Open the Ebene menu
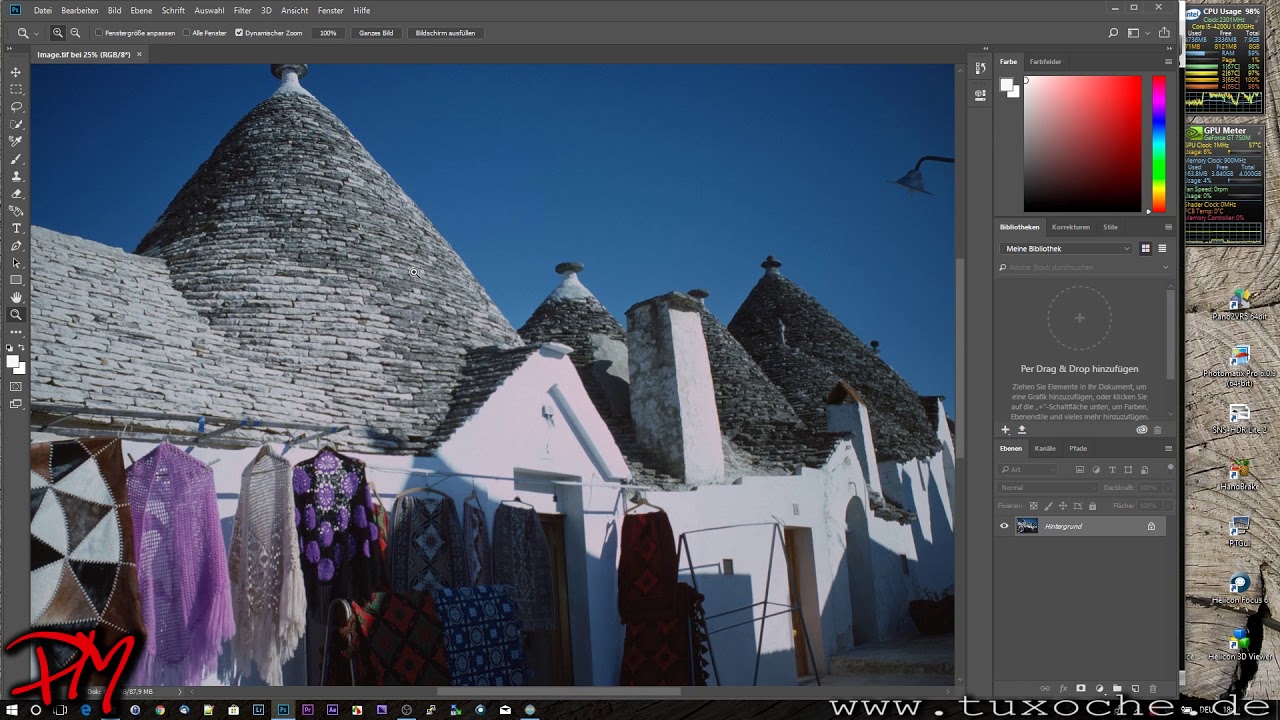The height and width of the screenshot is (720, 1280). 141,10
